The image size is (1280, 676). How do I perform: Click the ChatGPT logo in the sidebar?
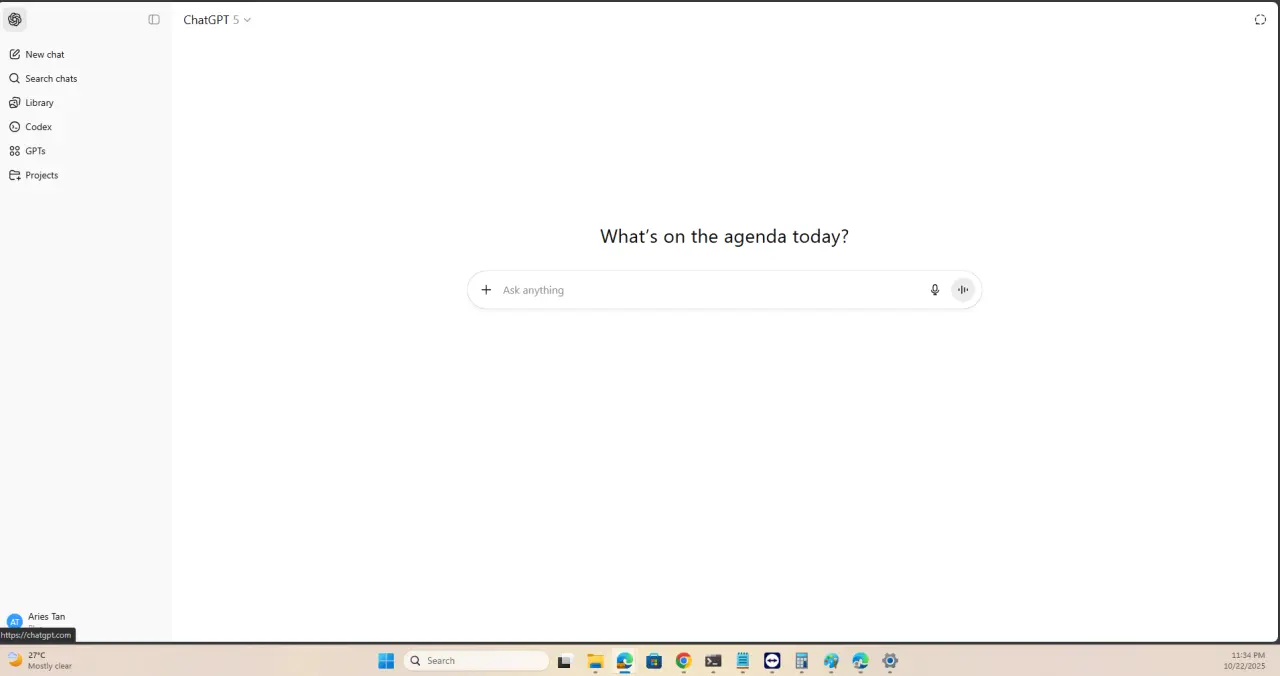tap(15, 20)
